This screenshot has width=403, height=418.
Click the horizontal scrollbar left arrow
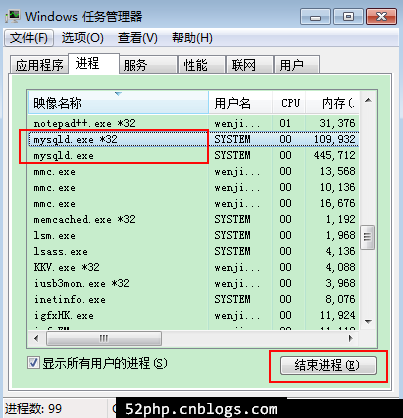36,339
